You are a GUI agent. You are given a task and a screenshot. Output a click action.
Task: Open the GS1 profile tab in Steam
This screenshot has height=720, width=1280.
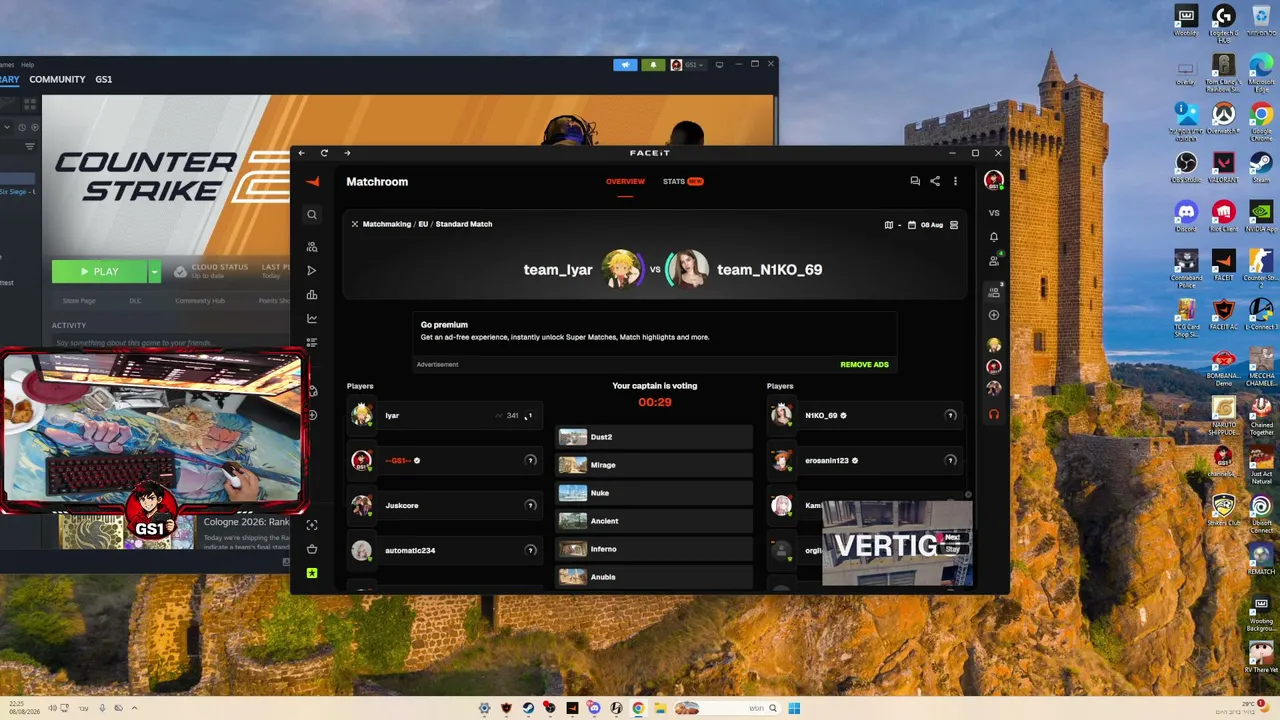104,79
